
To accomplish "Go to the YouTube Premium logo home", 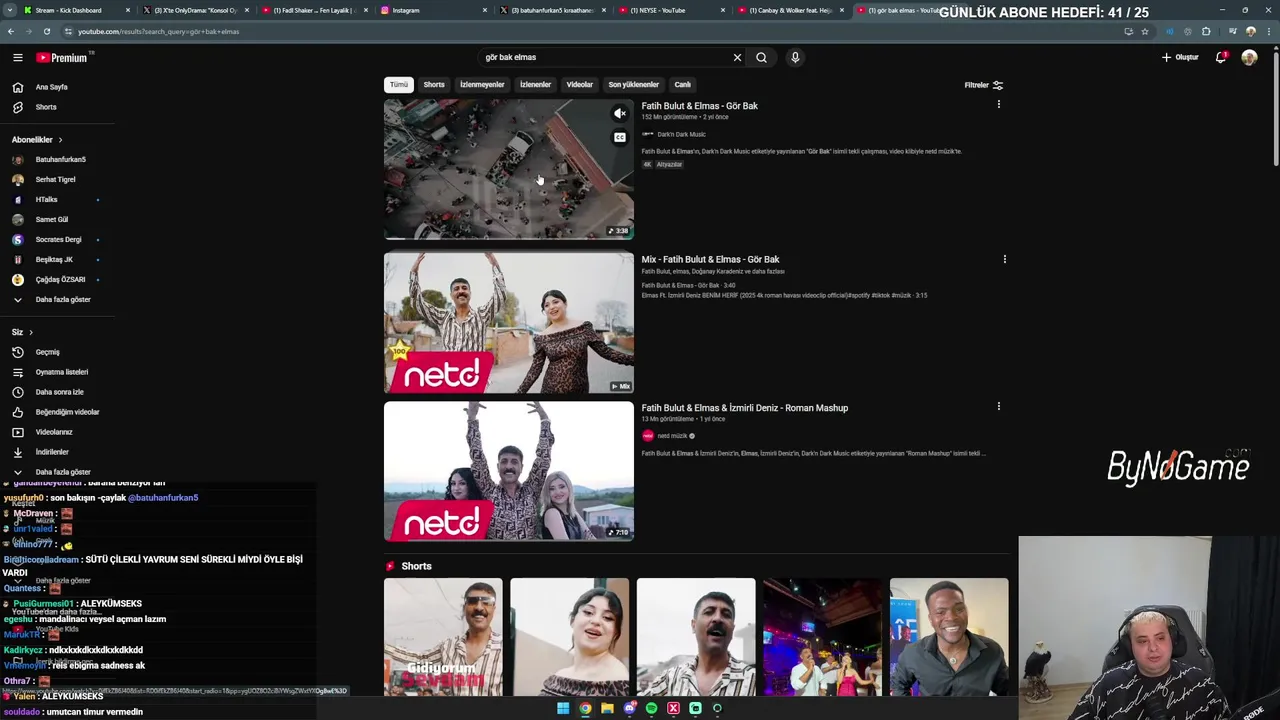I will coord(62,58).
